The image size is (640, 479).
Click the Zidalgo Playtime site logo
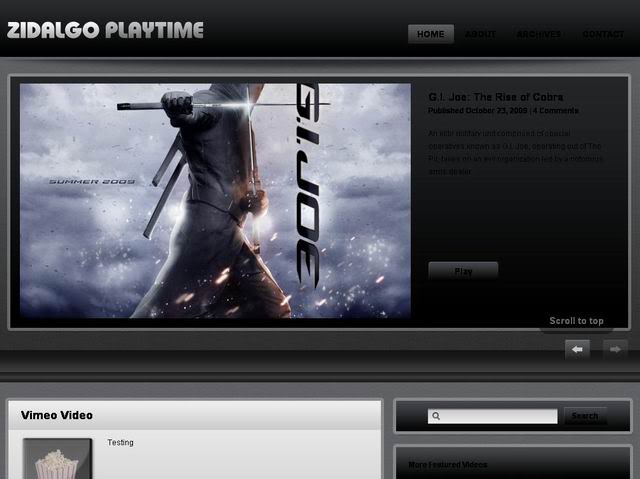pyautogui.click(x=105, y=30)
